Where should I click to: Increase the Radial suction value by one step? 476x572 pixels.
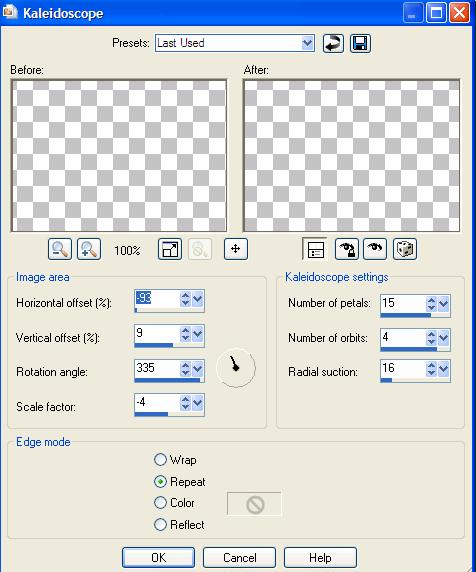pos(432,365)
